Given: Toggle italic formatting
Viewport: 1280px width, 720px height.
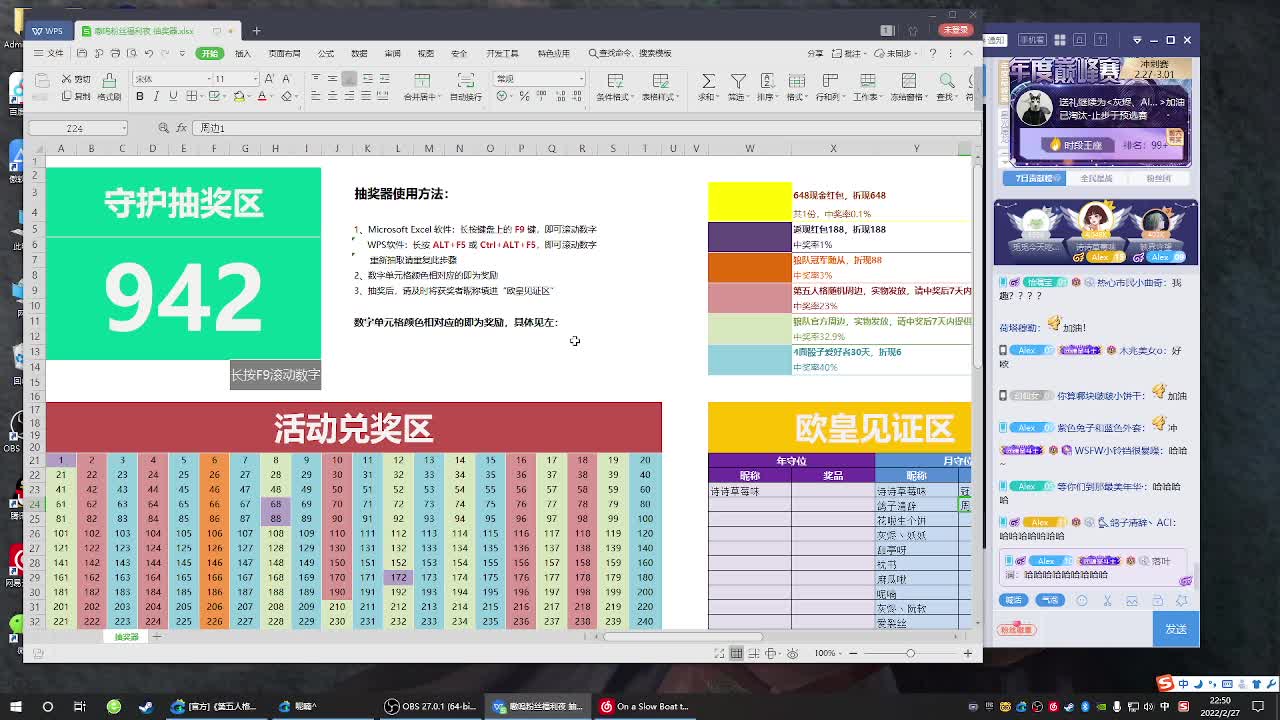Looking at the screenshot, I should (155, 97).
